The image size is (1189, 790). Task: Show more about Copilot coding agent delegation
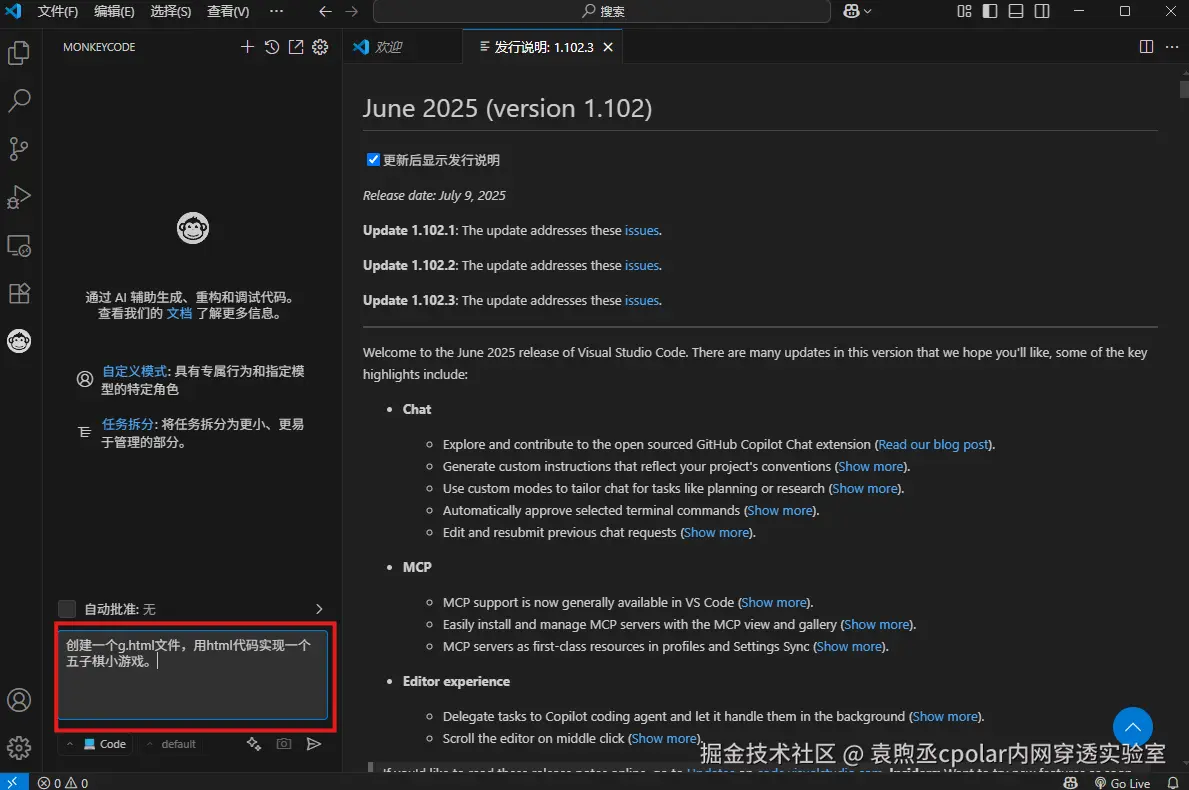(x=946, y=716)
